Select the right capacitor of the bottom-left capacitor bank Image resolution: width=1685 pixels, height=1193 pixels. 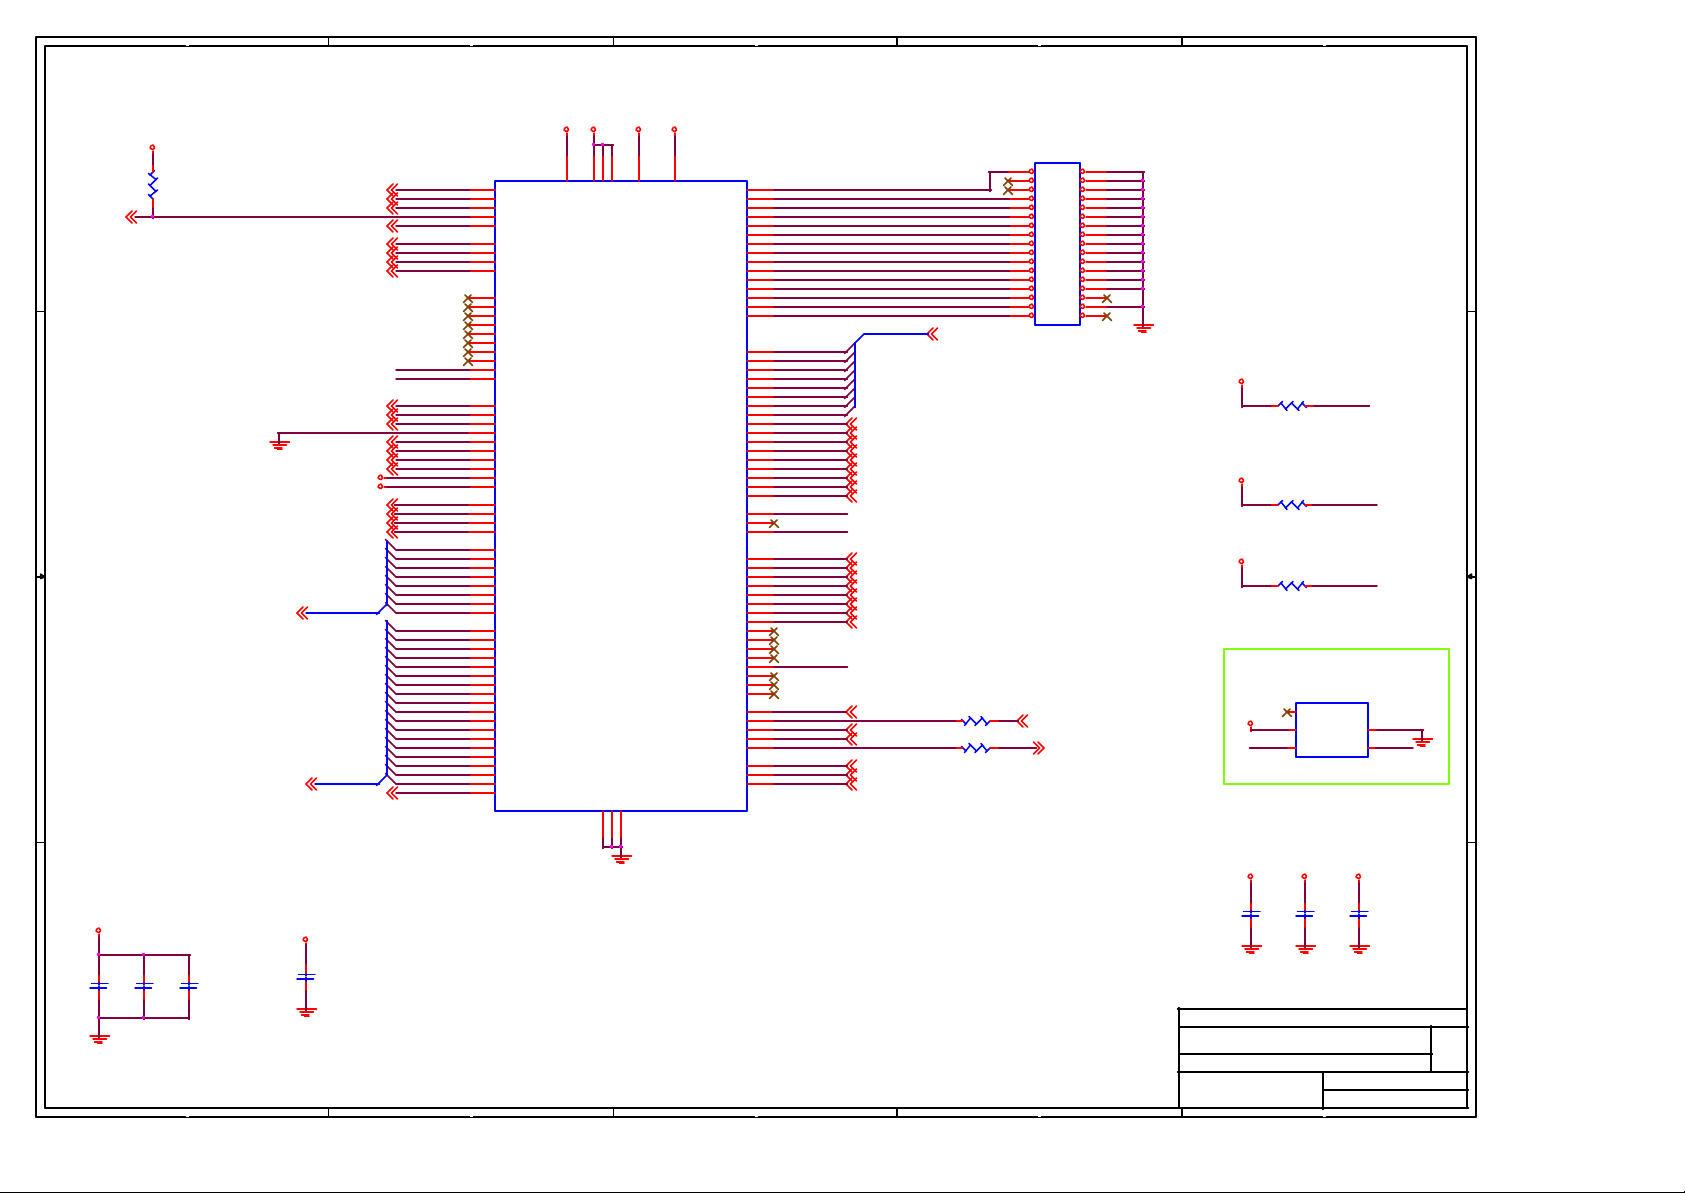click(x=188, y=987)
